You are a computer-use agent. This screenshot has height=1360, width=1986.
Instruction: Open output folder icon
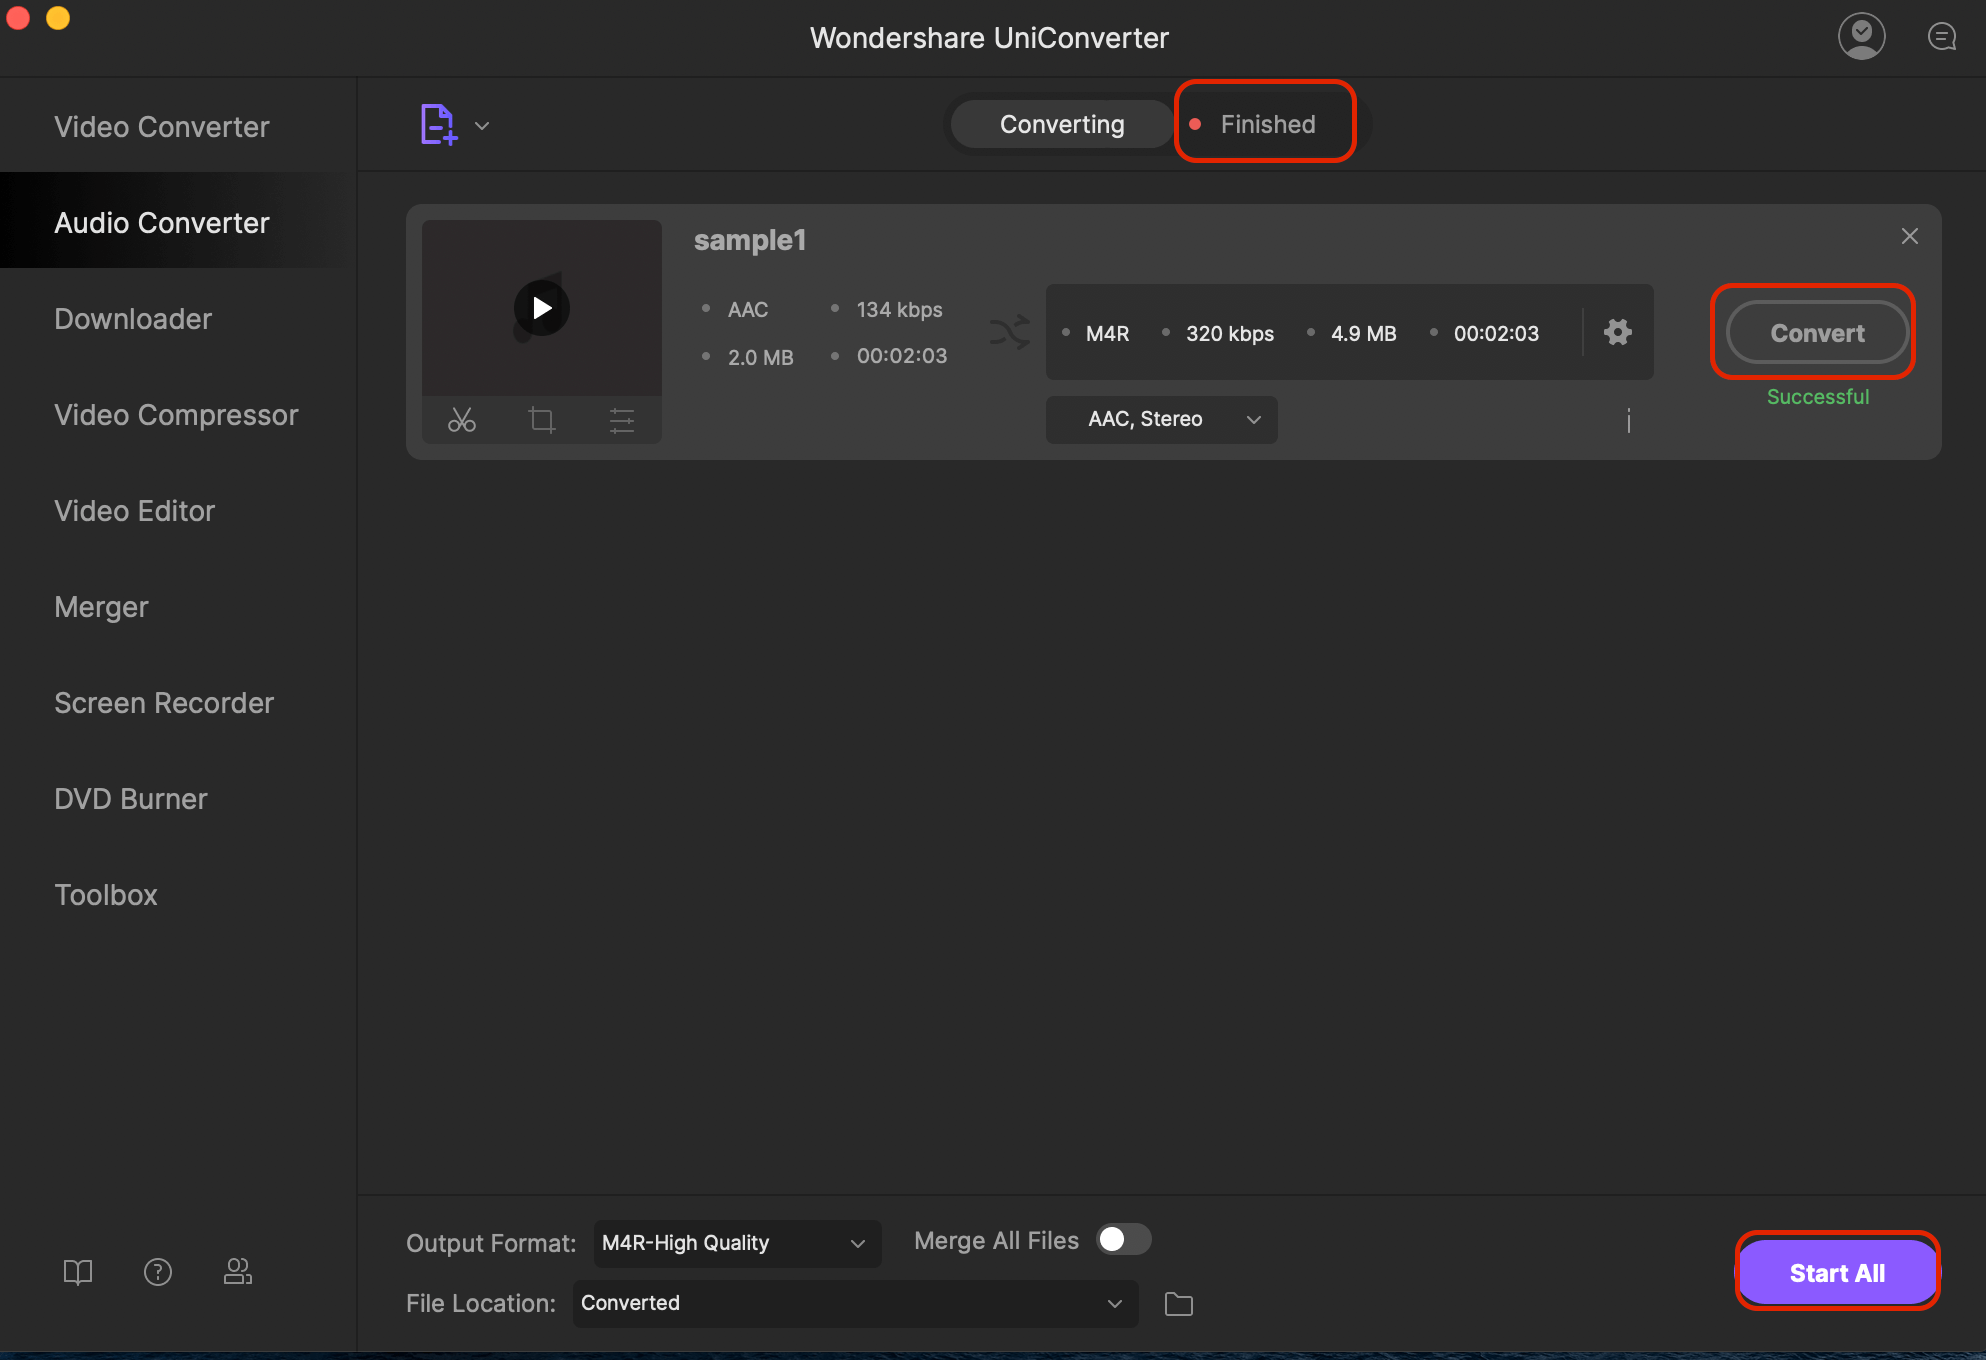tap(1179, 1304)
